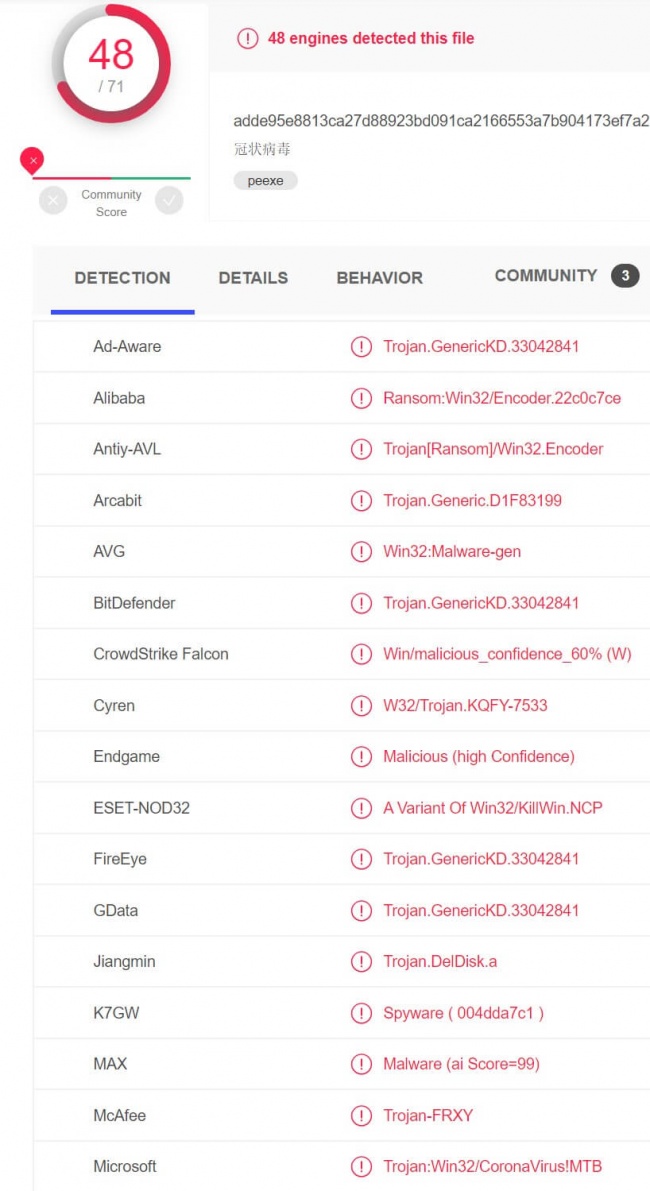Select the DETECTION tab
The width and height of the screenshot is (650, 1191).
[x=122, y=278]
